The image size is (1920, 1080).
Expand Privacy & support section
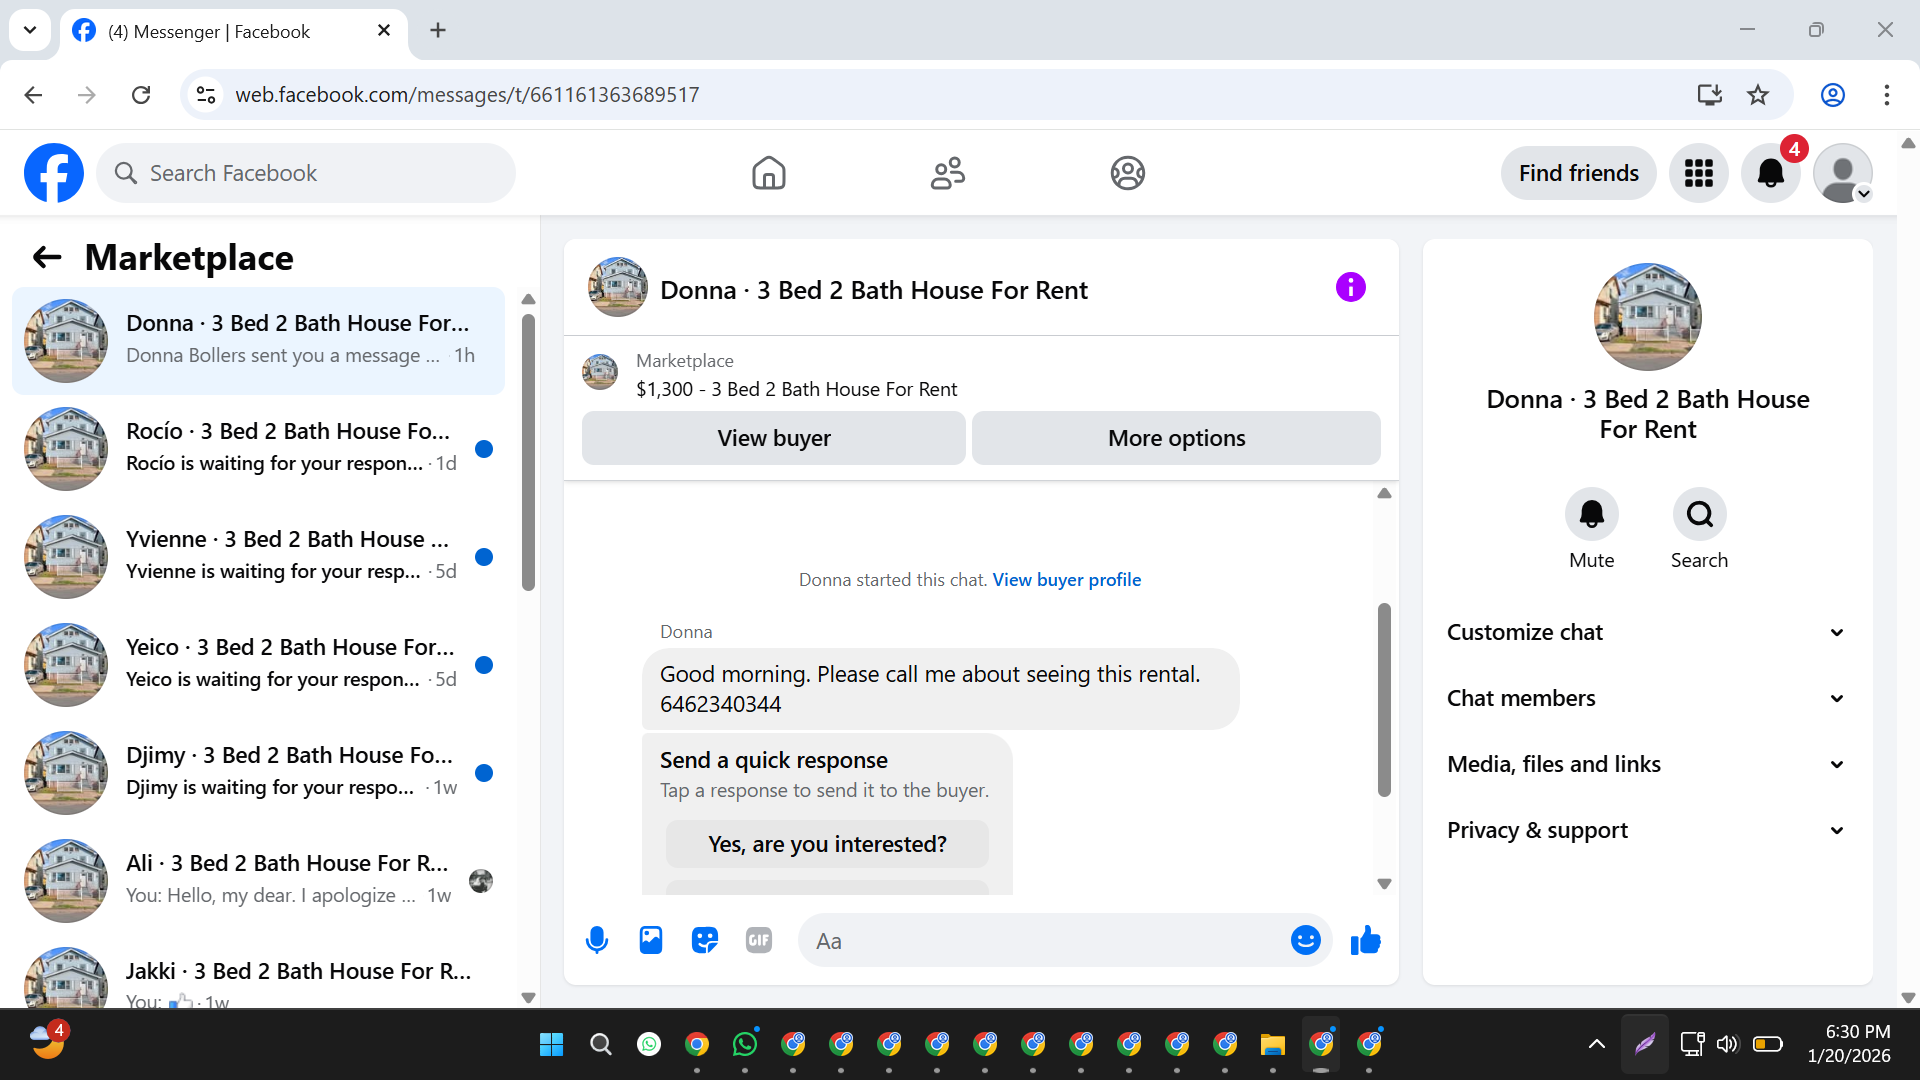pos(1647,831)
